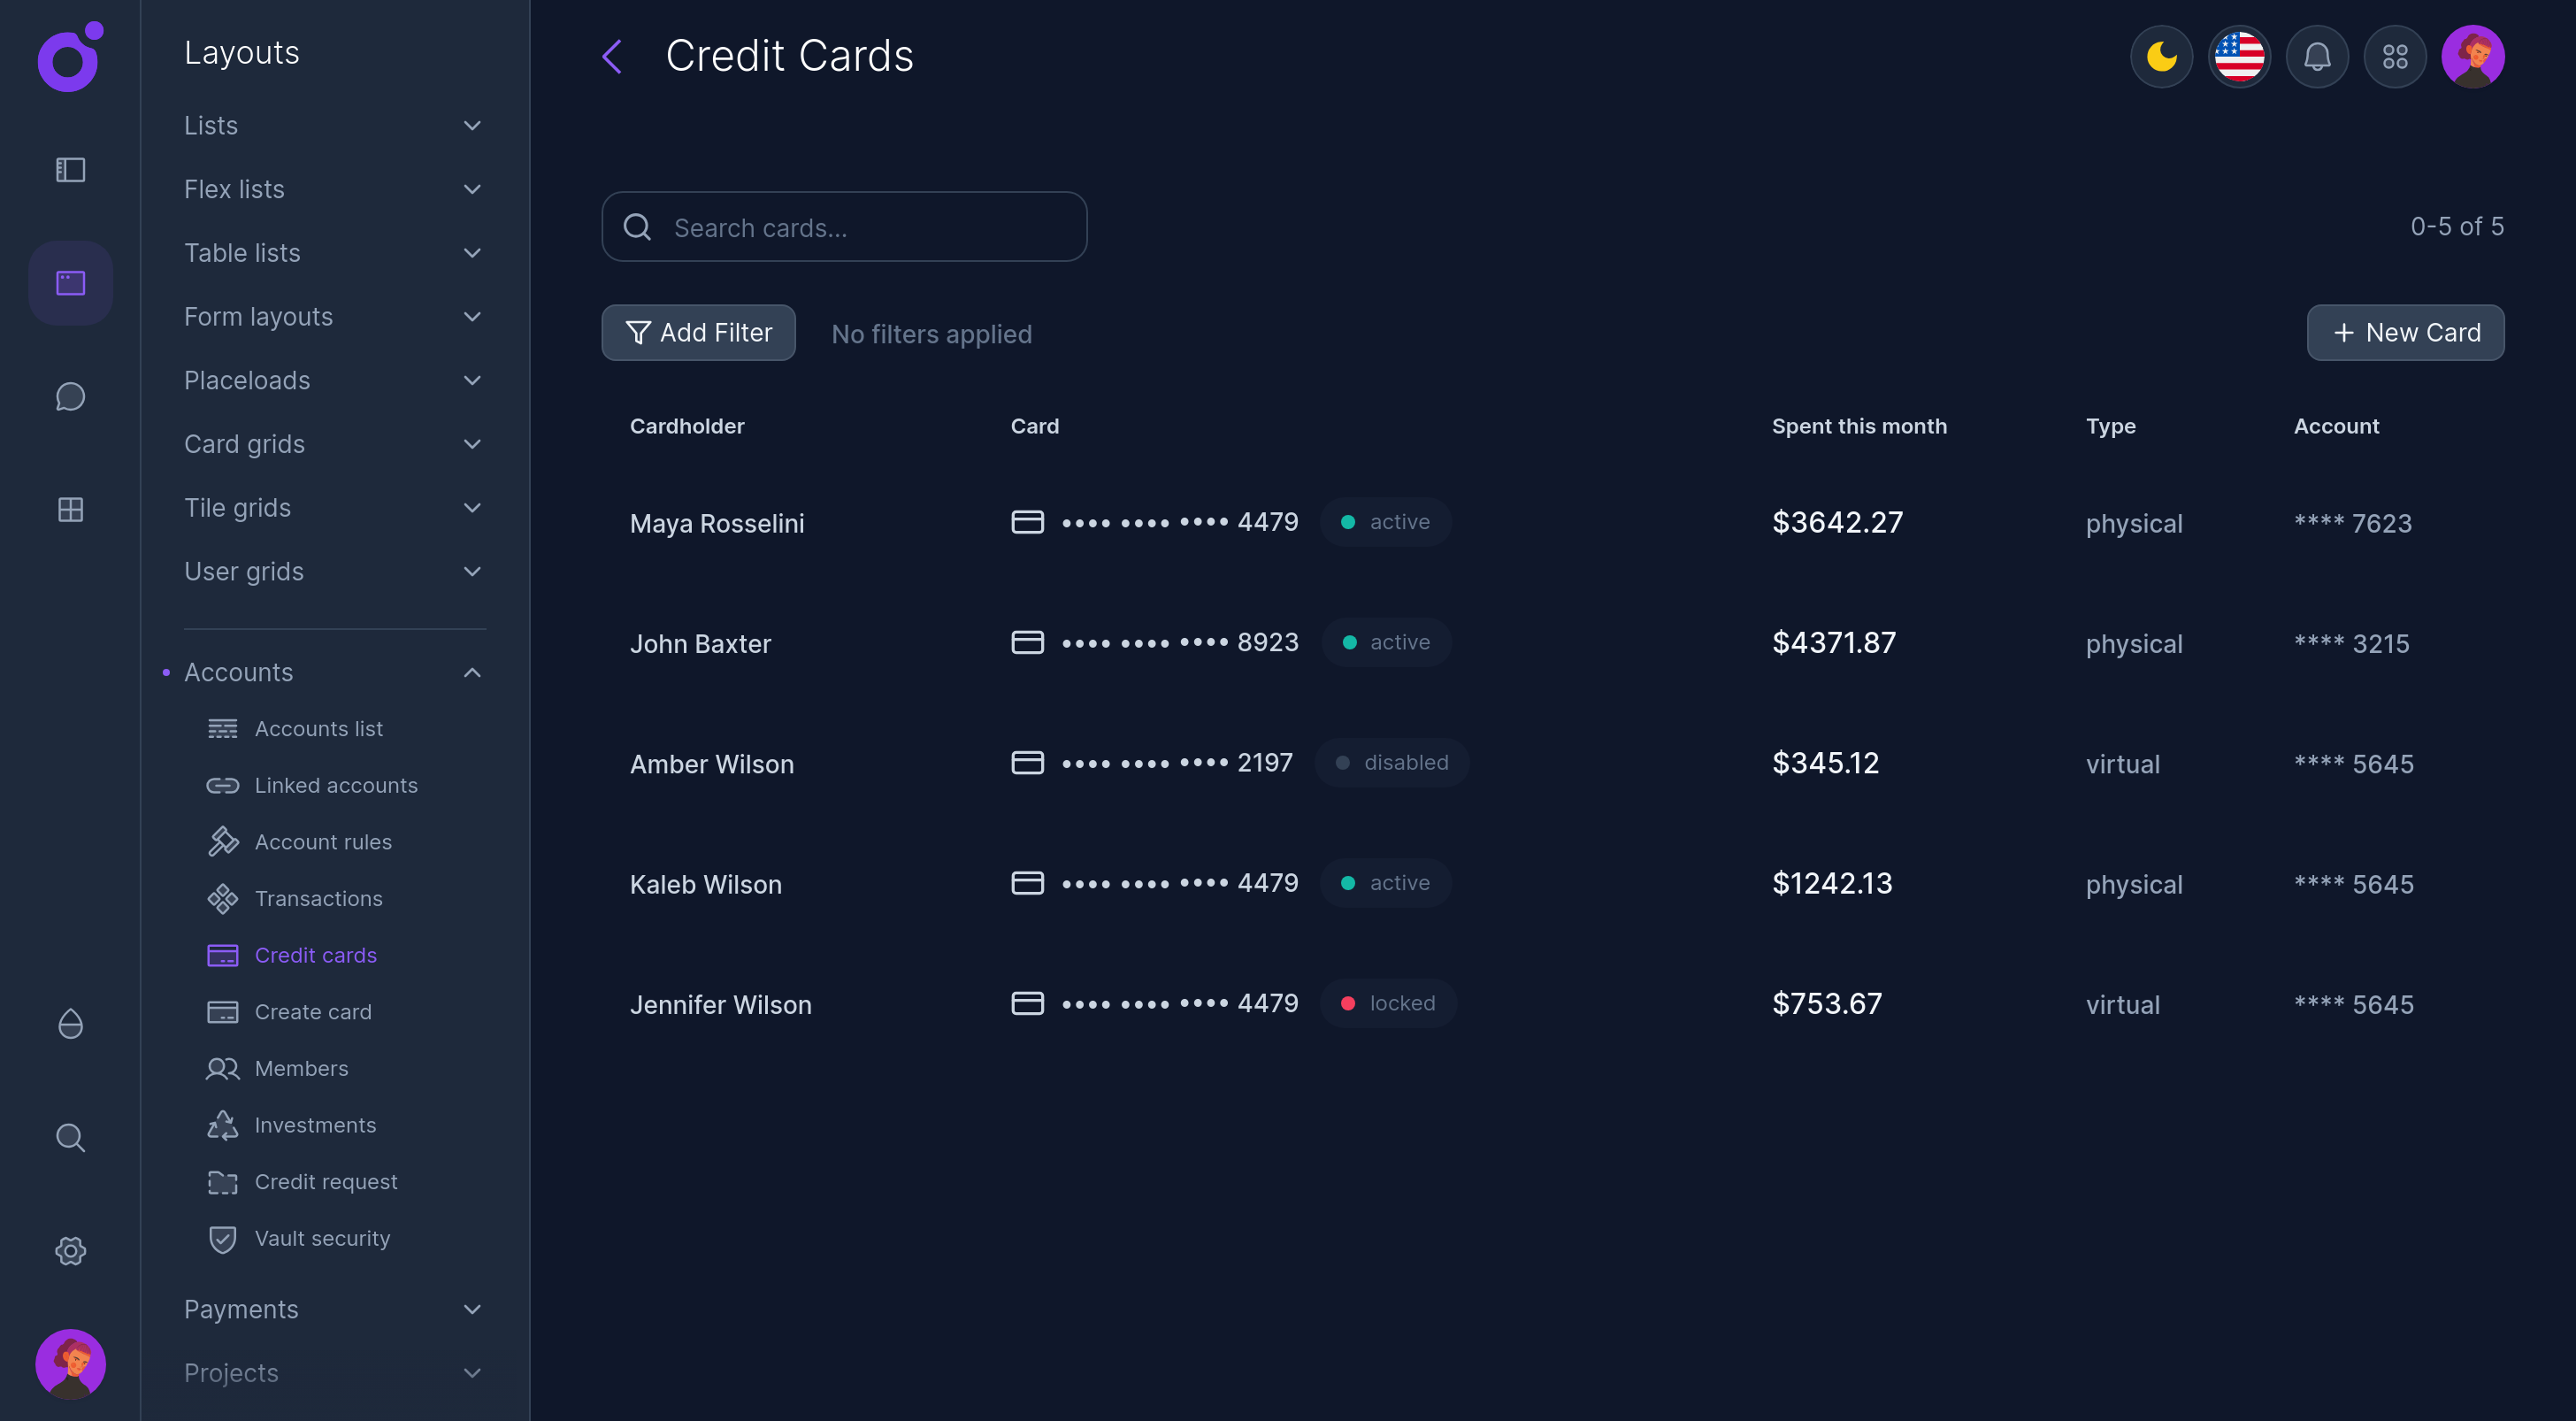Select the Credit cards menu entry
2576x1421 pixels.
(x=315, y=955)
